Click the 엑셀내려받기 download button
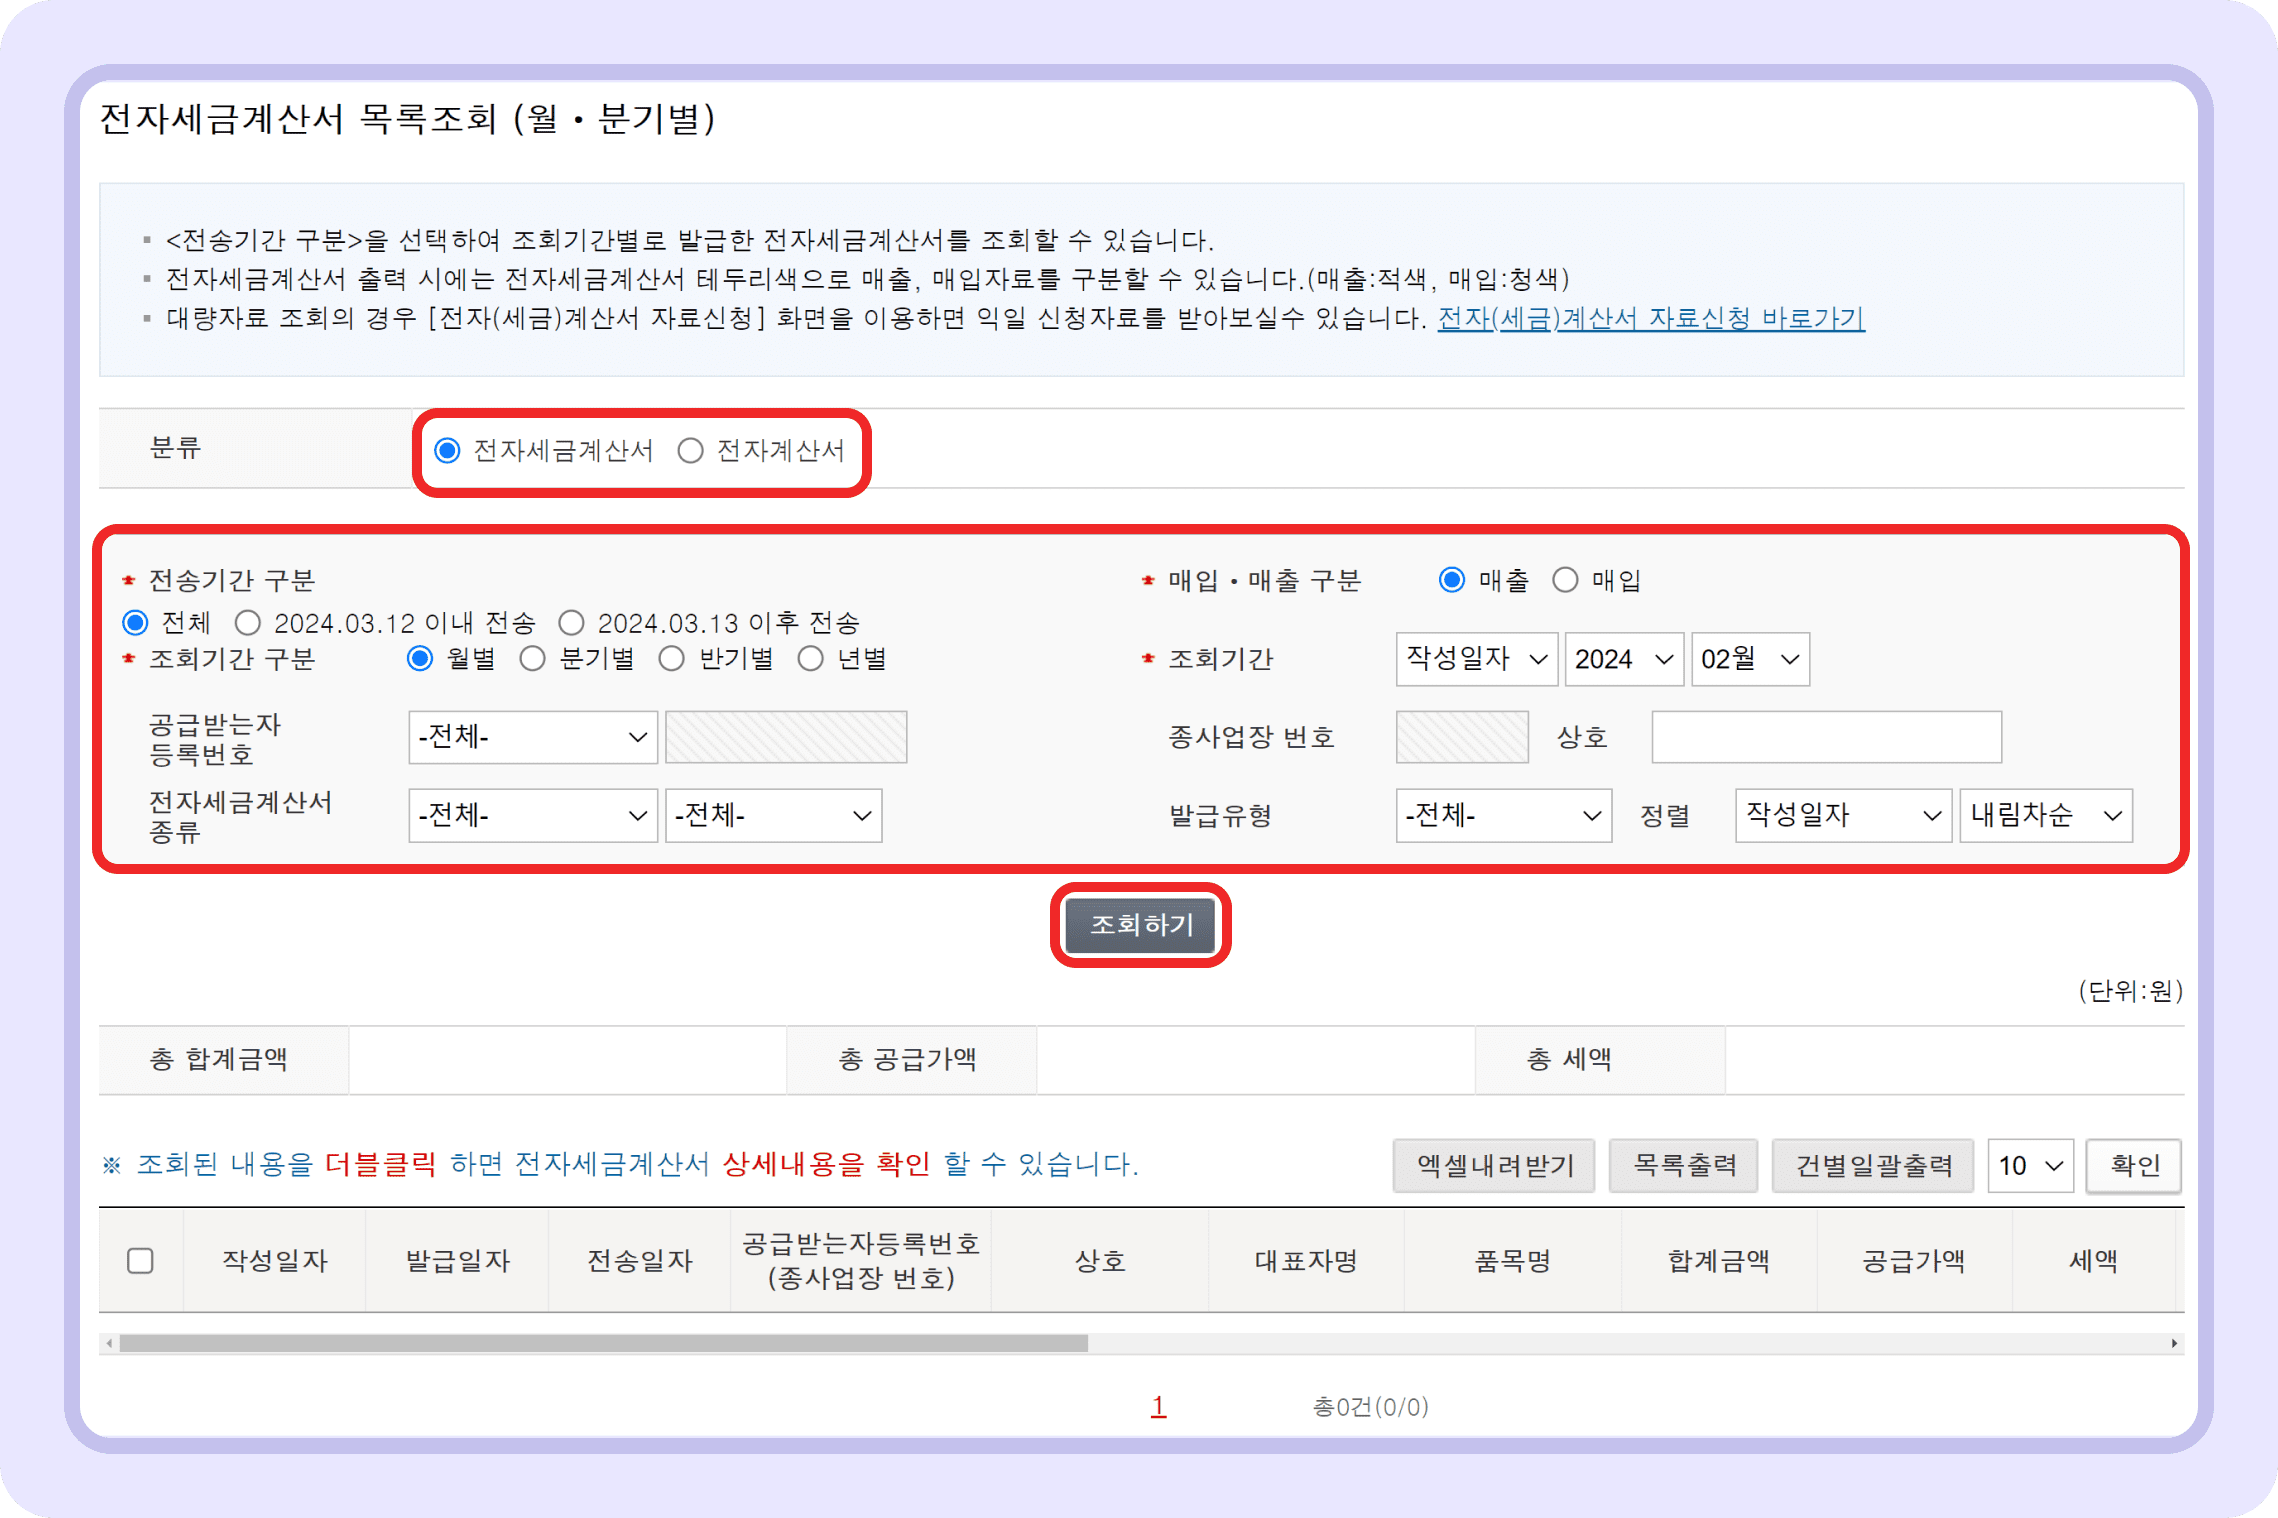The image size is (2278, 1518). pyautogui.click(x=1494, y=1165)
